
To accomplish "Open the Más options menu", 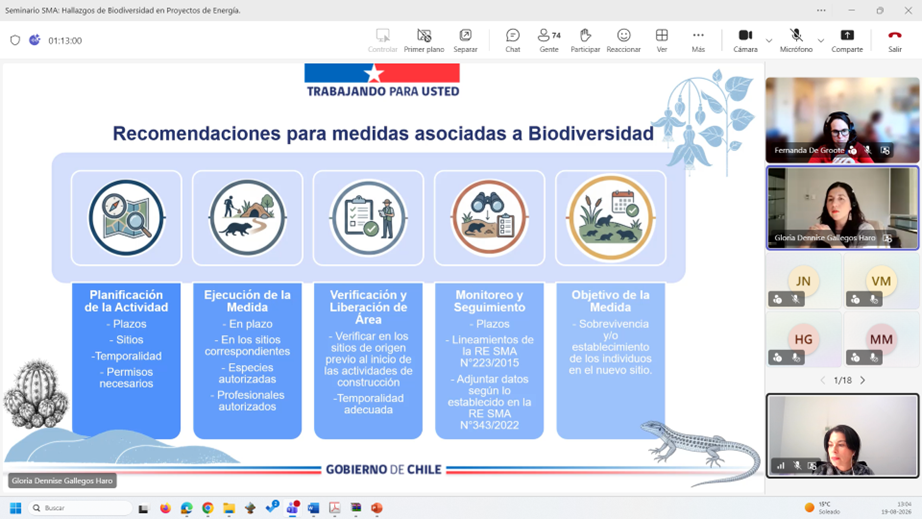I will coord(698,41).
